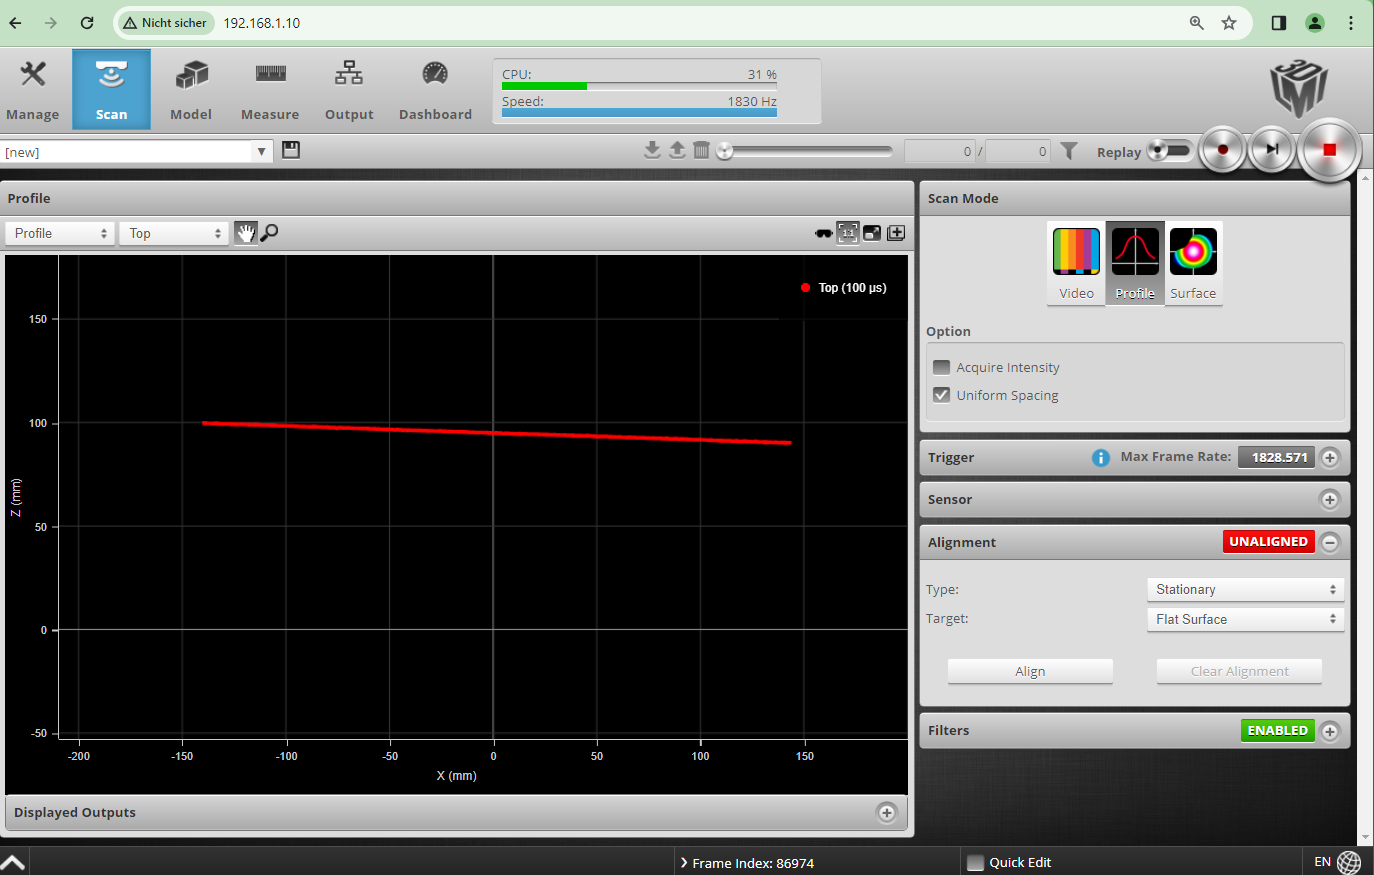The width and height of the screenshot is (1374, 875).
Task: Click the save job floppy icon
Action: click(291, 150)
